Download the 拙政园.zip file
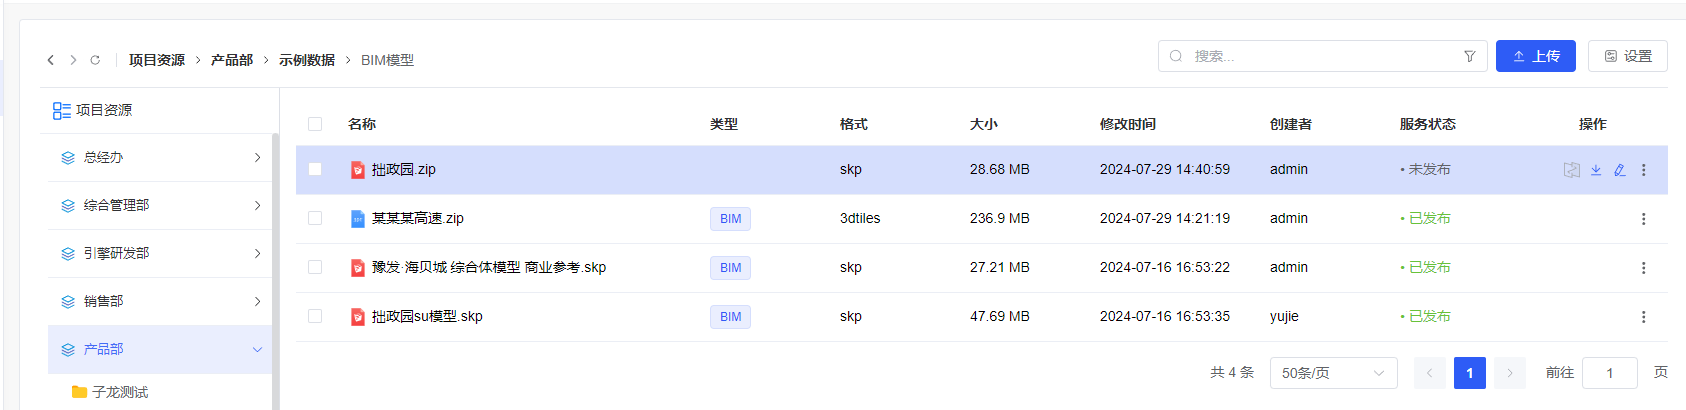Image resolution: width=1686 pixels, height=410 pixels. (x=1596, y=170)
